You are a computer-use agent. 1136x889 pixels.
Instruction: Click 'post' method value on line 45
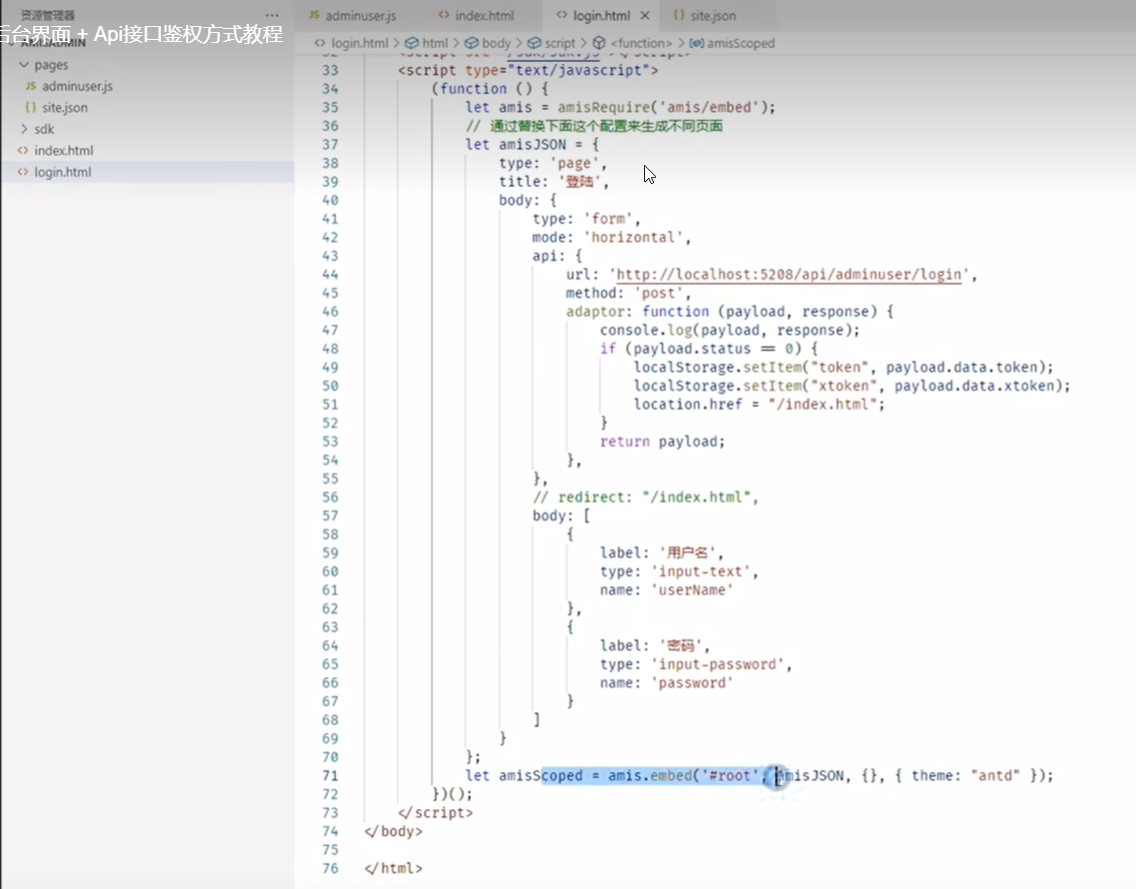pyautogui.click(x=658, y=293)
